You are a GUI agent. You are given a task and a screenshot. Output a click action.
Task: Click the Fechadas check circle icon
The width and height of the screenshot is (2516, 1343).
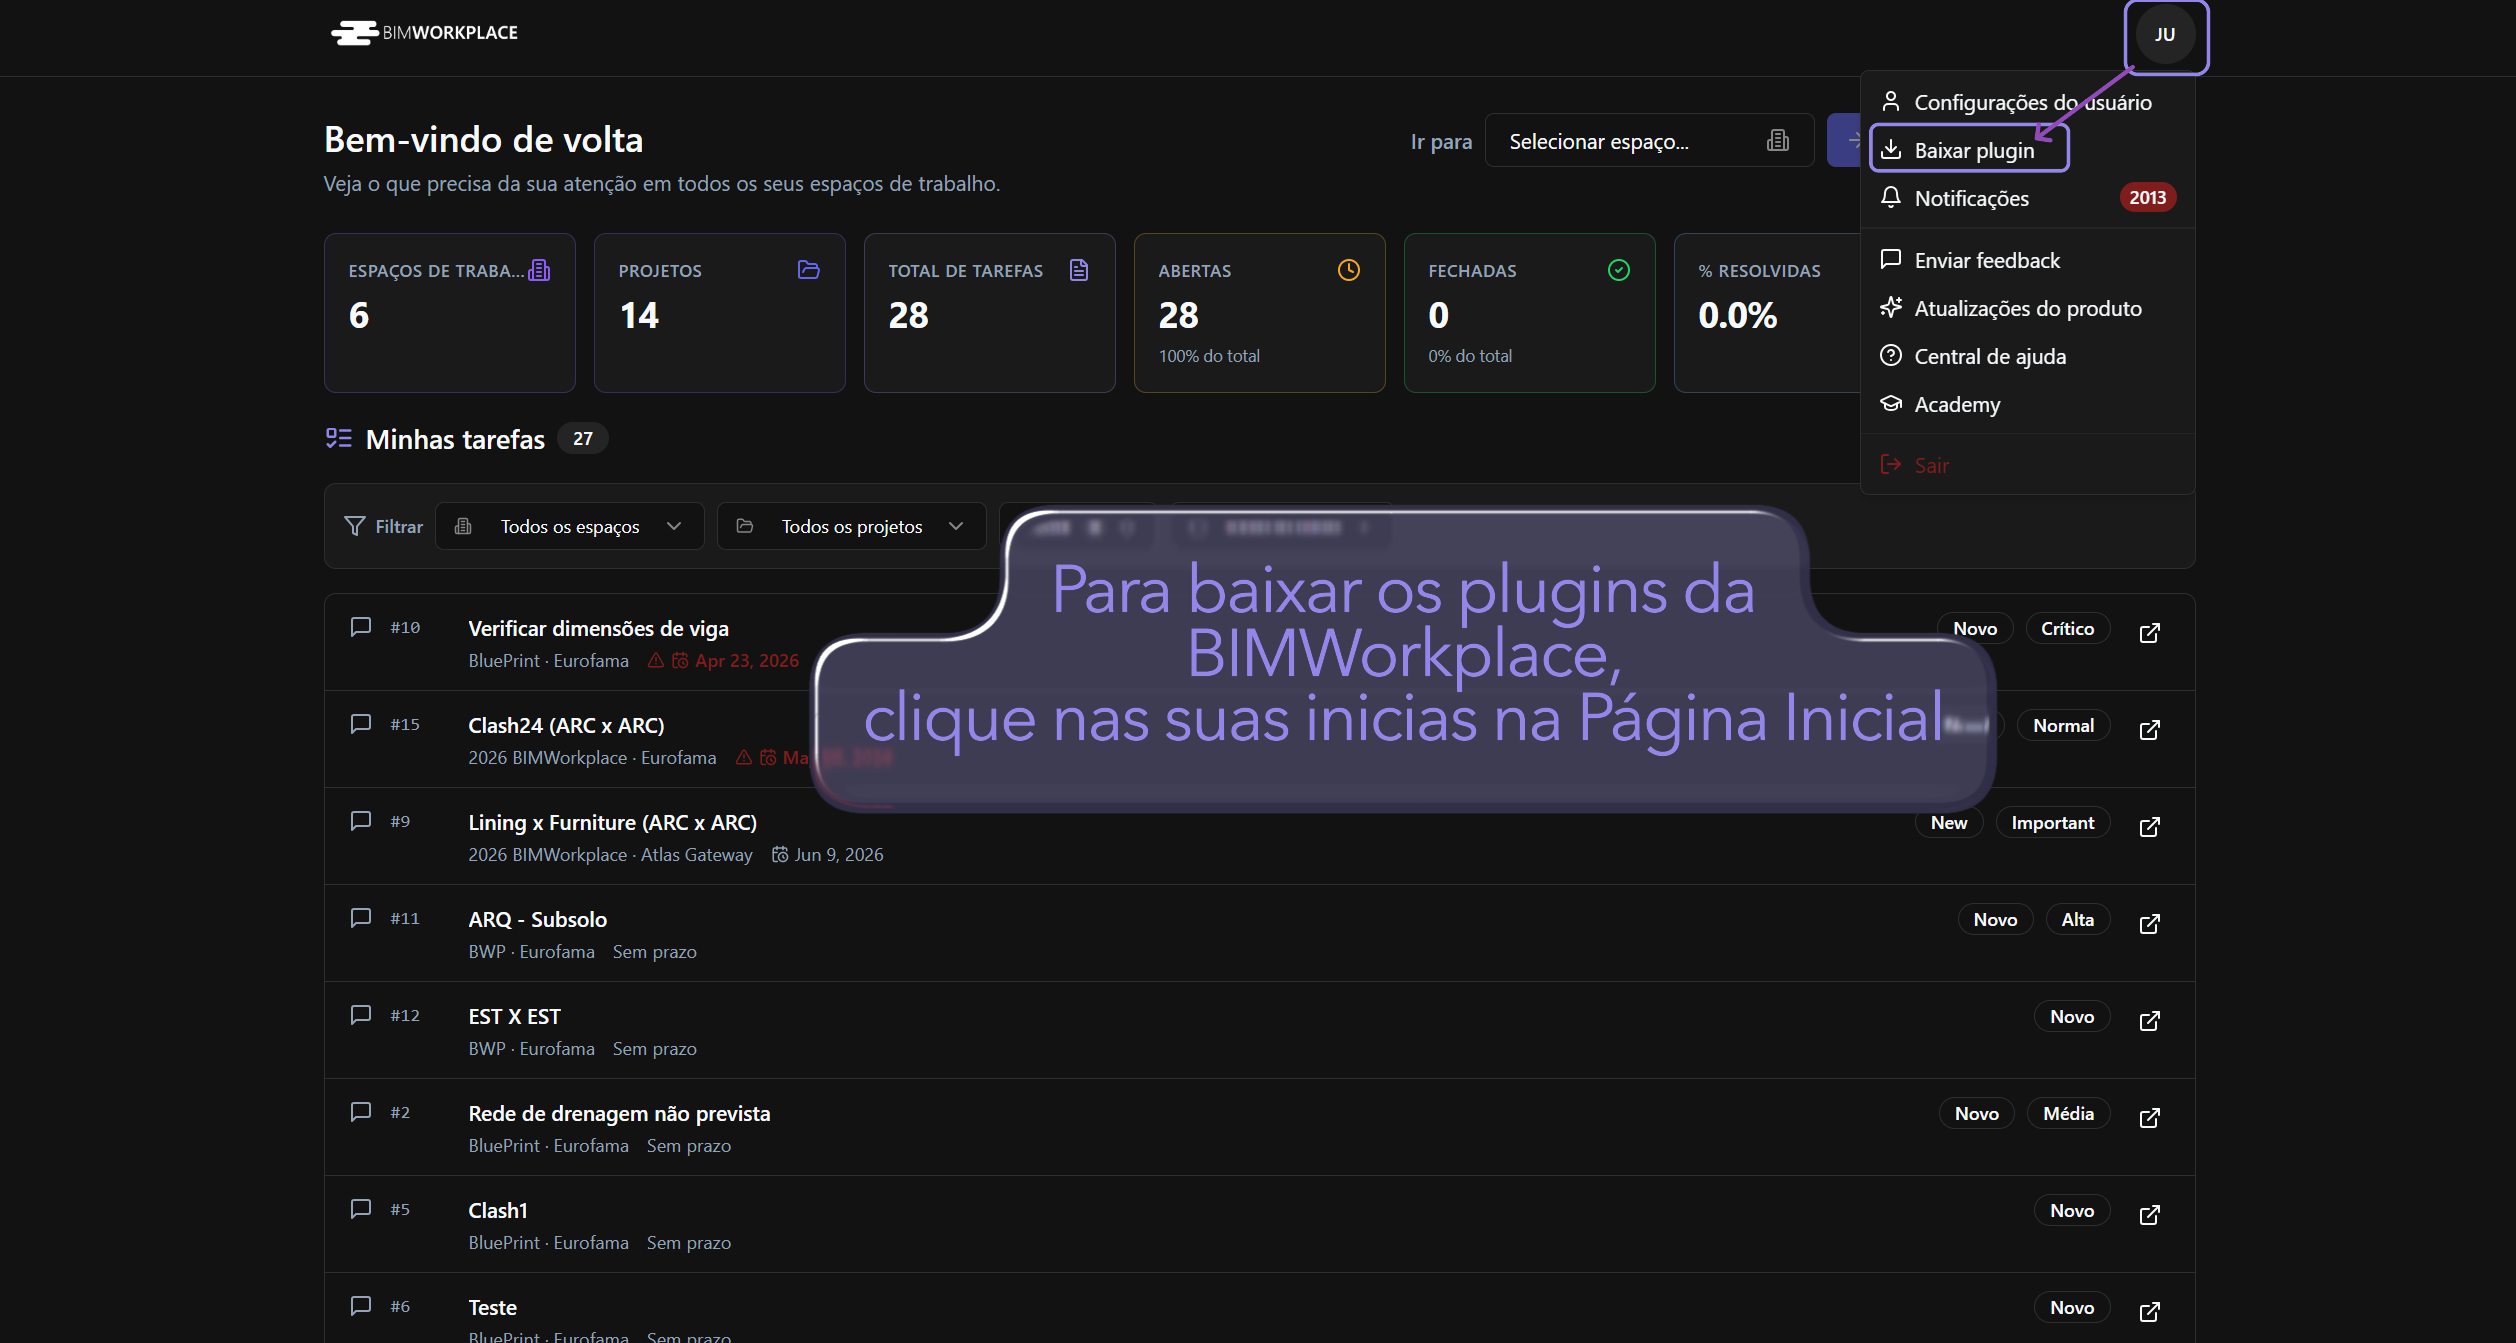click(1619, 270)
